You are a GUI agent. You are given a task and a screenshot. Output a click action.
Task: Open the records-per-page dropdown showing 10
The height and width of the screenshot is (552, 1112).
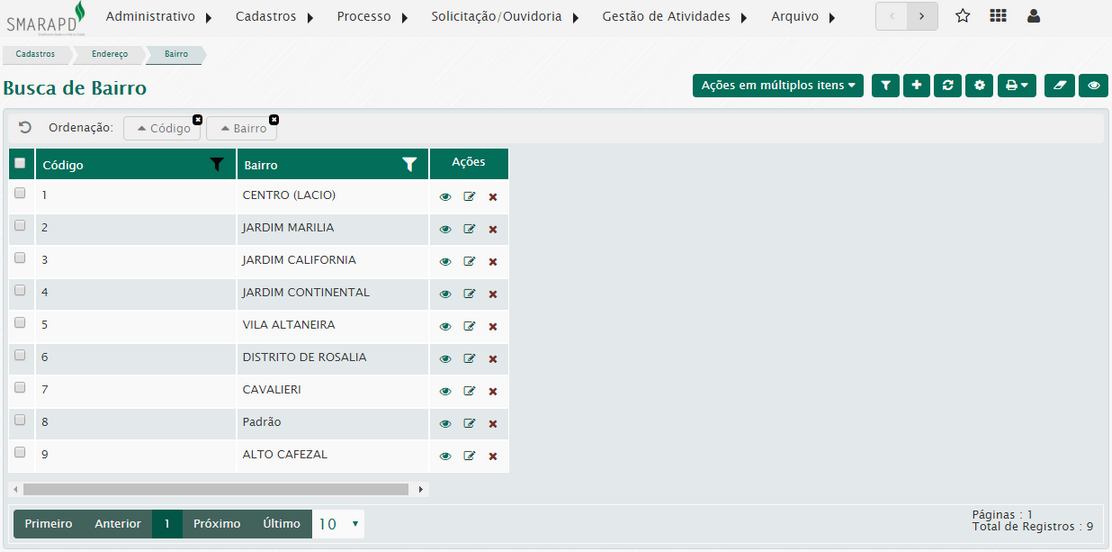pyautogui.click(x=338, y=524)
